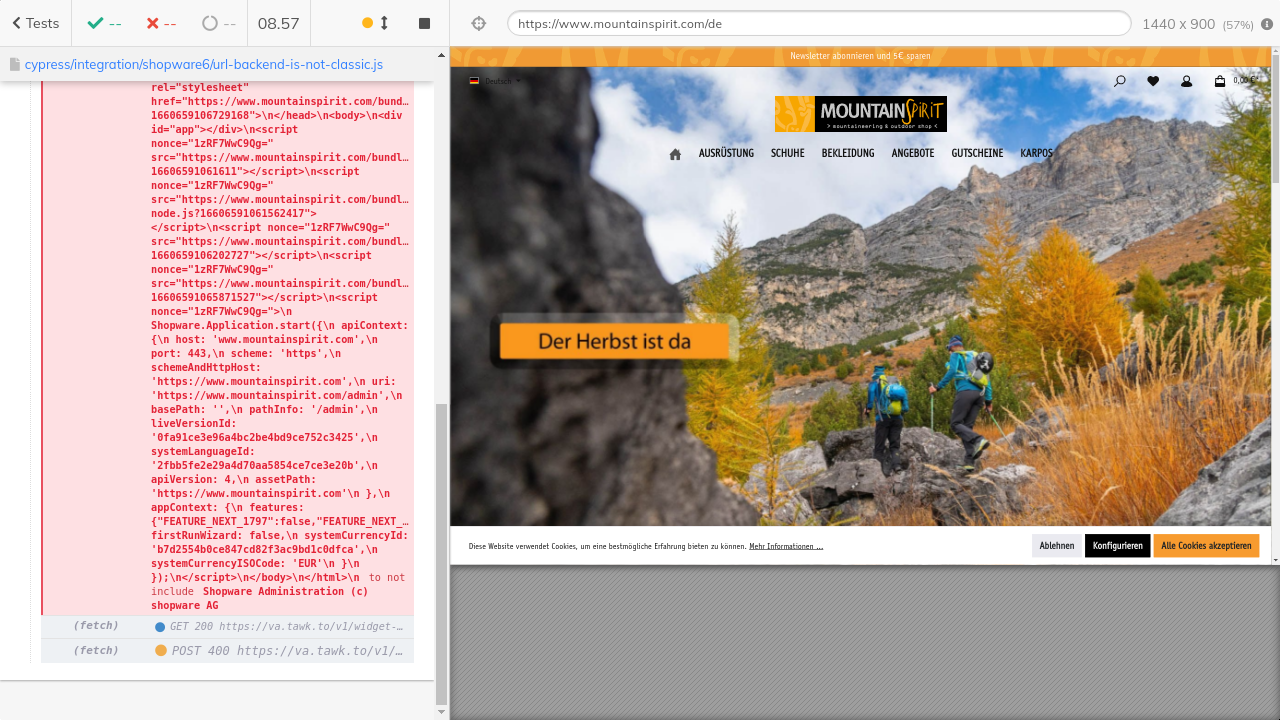Go back to the Tests list
Image resolution: width=1280 pixels, height=720 pixels.
point(35,23)
